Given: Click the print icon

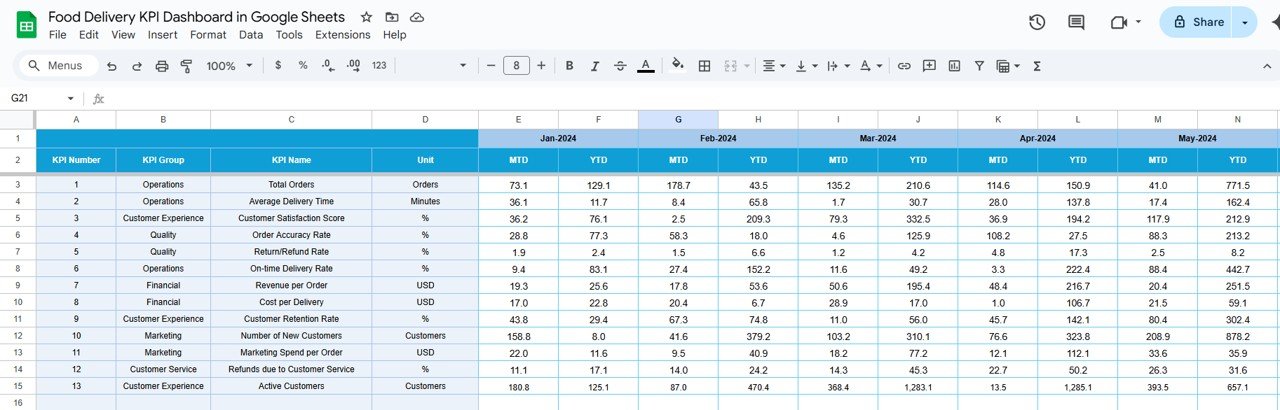Looking at the screenshot, I should coord(162,66).
